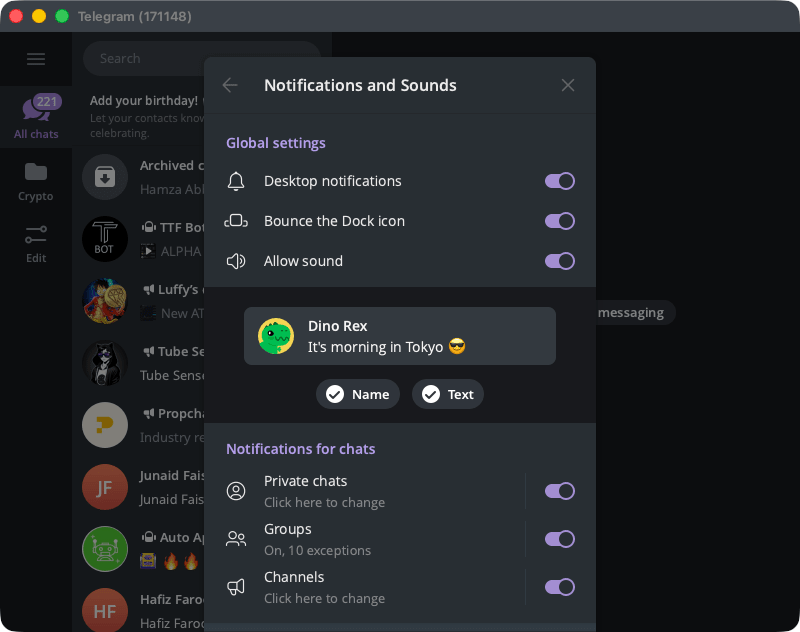The image size is (800, 632).
Task: Uncheck the Text preview option
Action: (448, 394)
